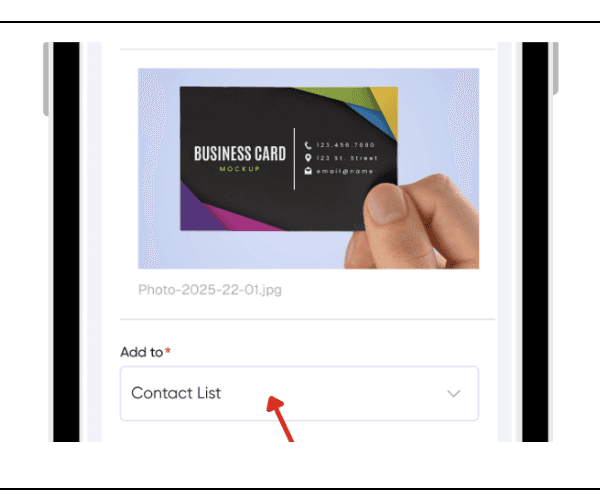Click the 123.456.7890 phone number
Viewport: 600px width, 504px height.
click(346, 145)
